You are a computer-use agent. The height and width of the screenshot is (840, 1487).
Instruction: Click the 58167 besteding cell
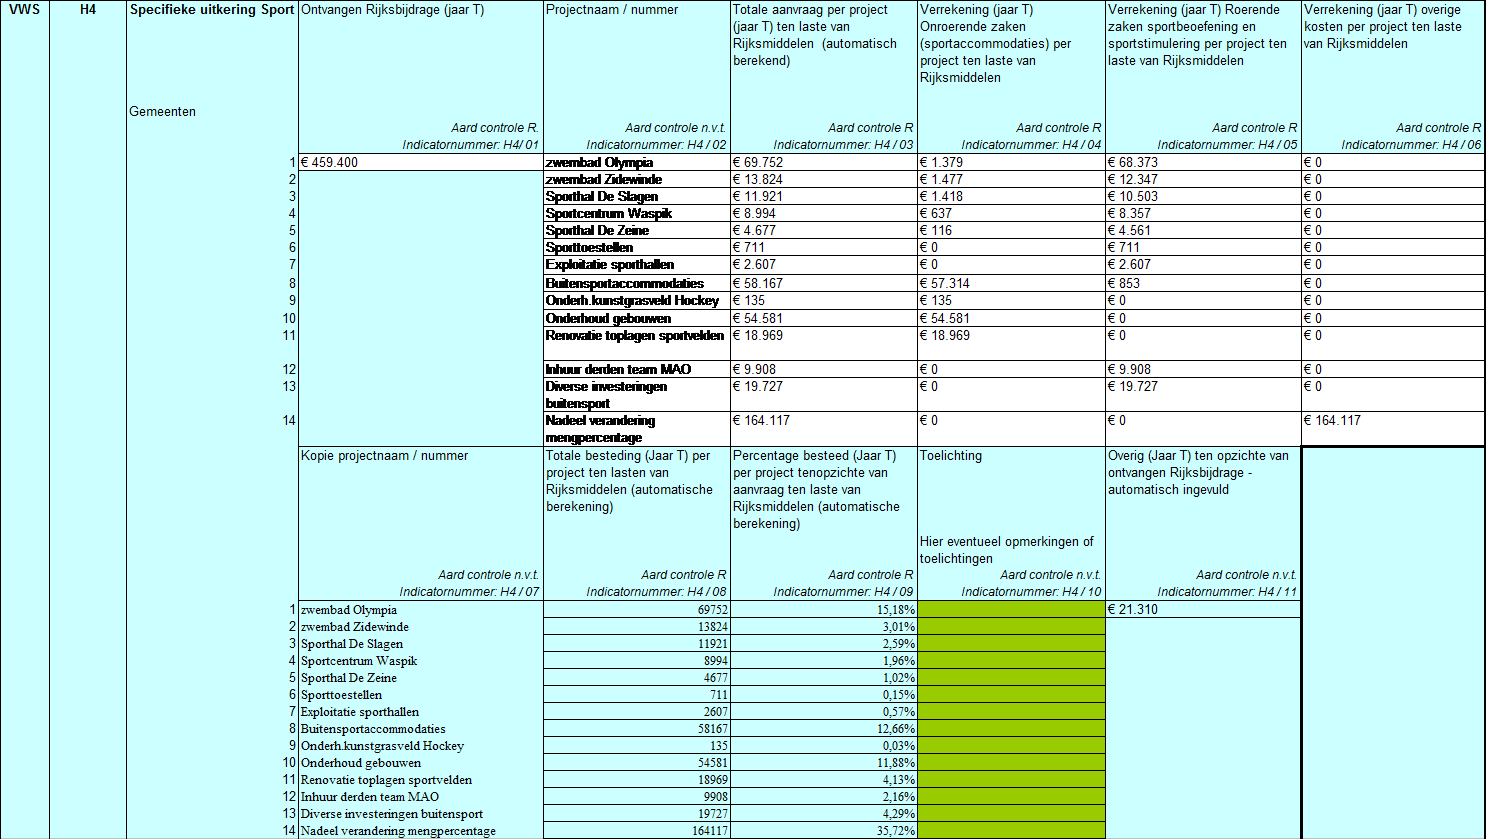coord(637,729)
